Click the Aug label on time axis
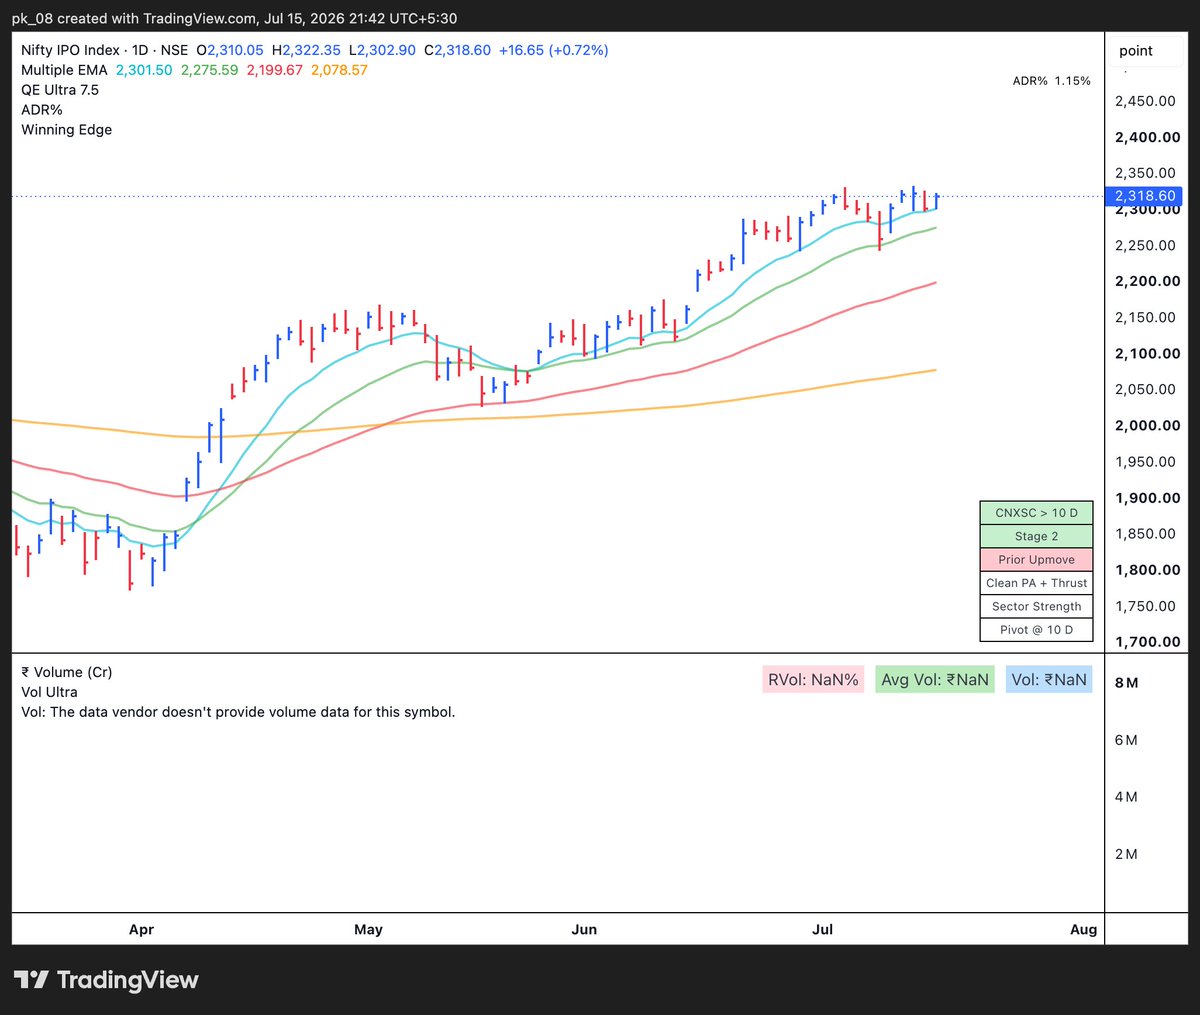The height and width of the screenshot is (1015, 1200). [x=1083, y=930]
